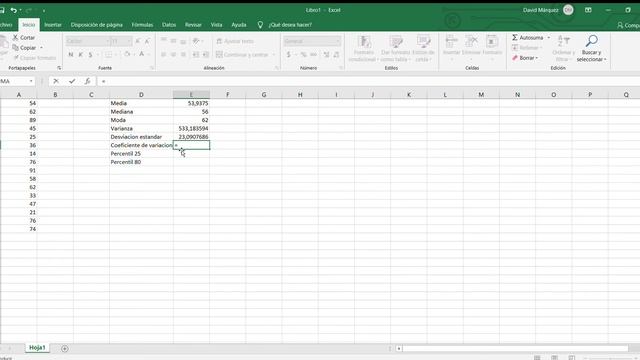Open Buscar y seleccionar magnifier
Image resolution: width=640 pixels, height=360 pixels.
coord(591,49)
